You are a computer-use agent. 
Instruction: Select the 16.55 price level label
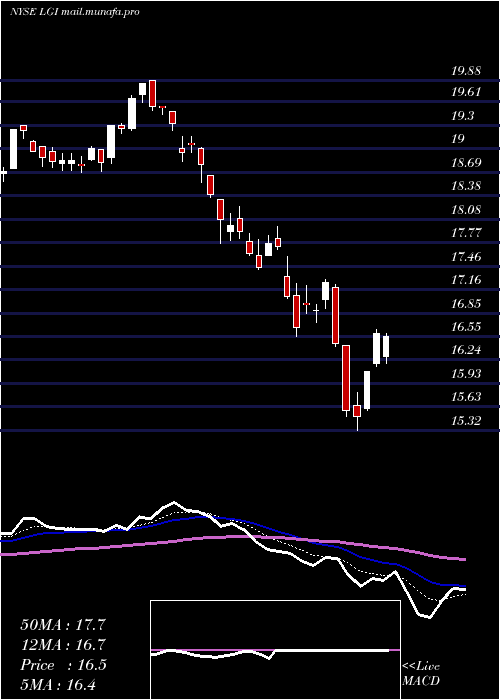click(466, 326)
